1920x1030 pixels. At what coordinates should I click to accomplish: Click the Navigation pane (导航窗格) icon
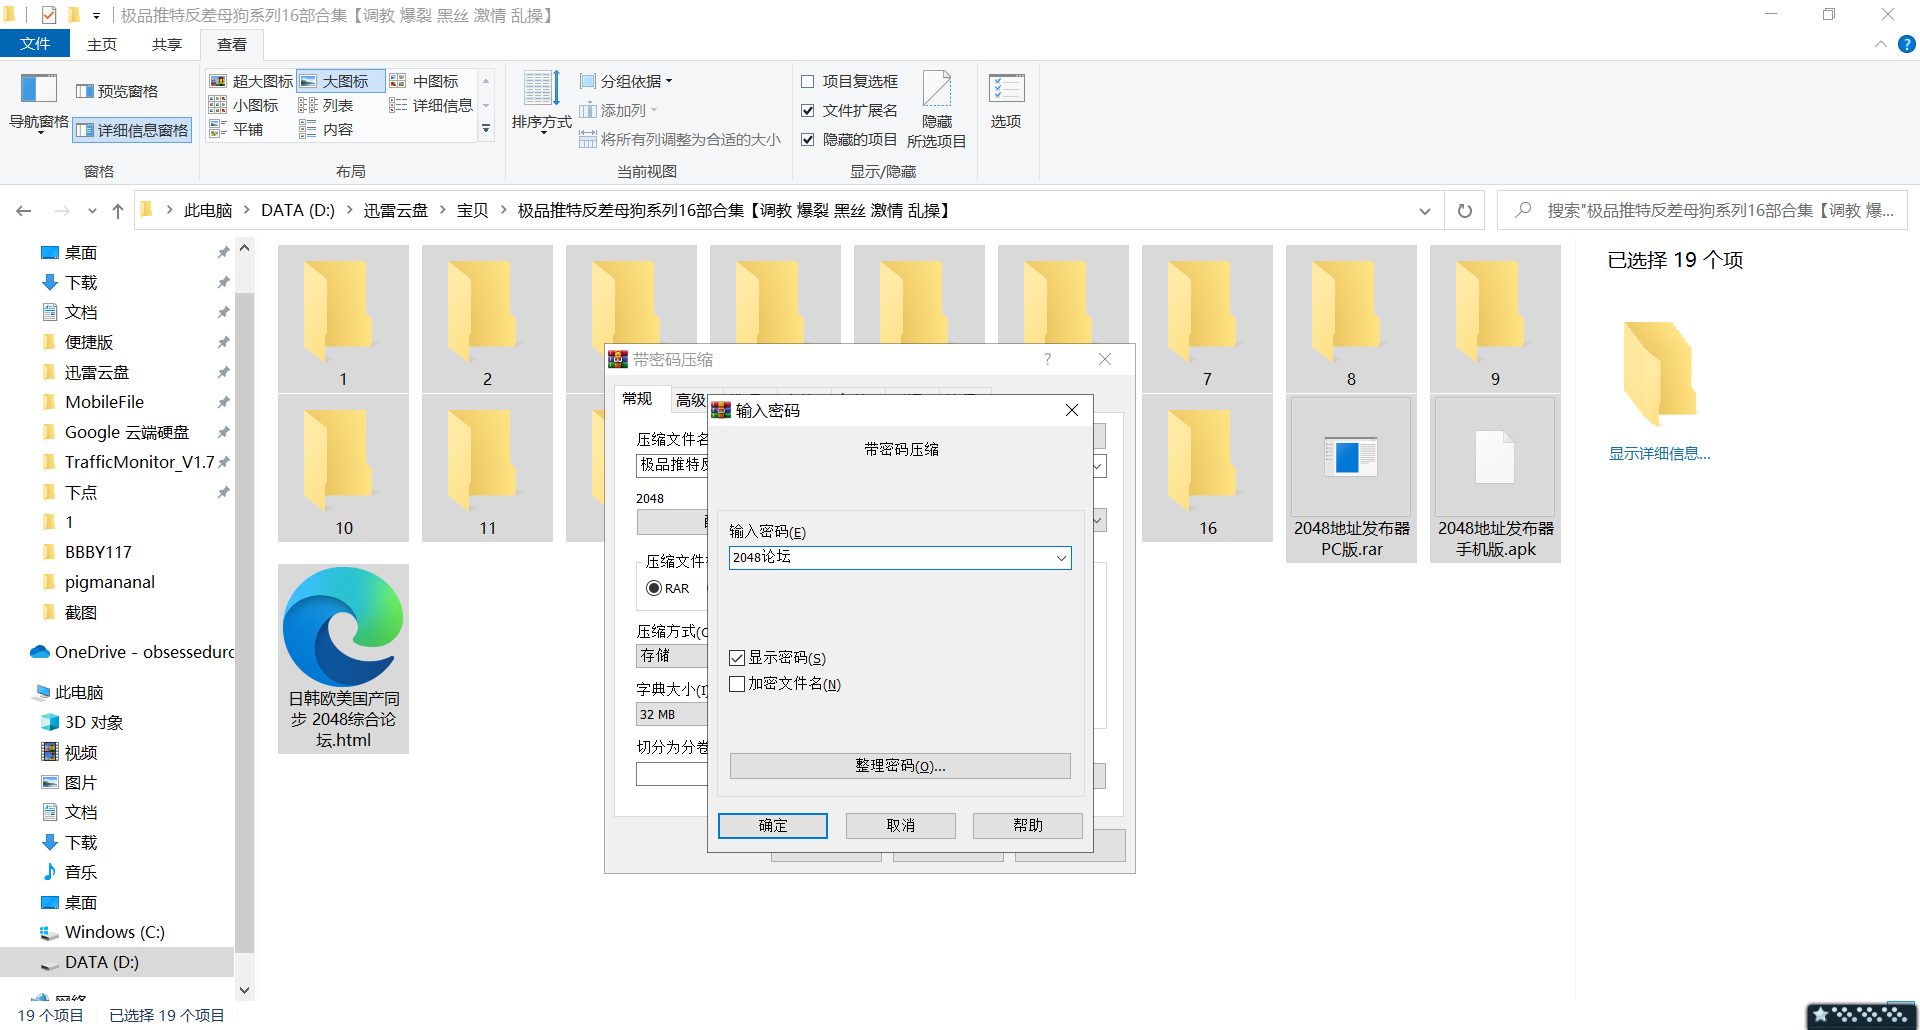[38, 90]
